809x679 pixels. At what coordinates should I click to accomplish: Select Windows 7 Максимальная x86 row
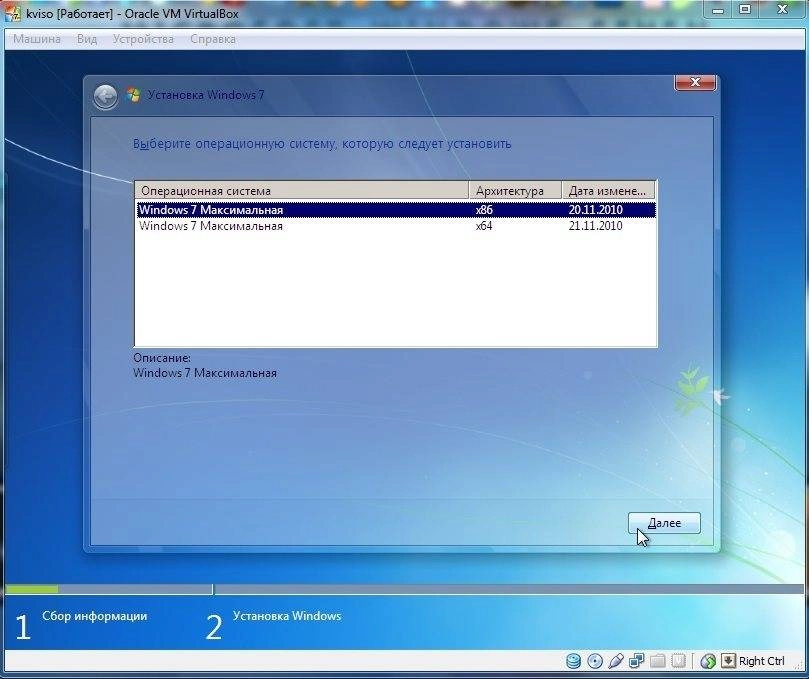click(396, 210)
